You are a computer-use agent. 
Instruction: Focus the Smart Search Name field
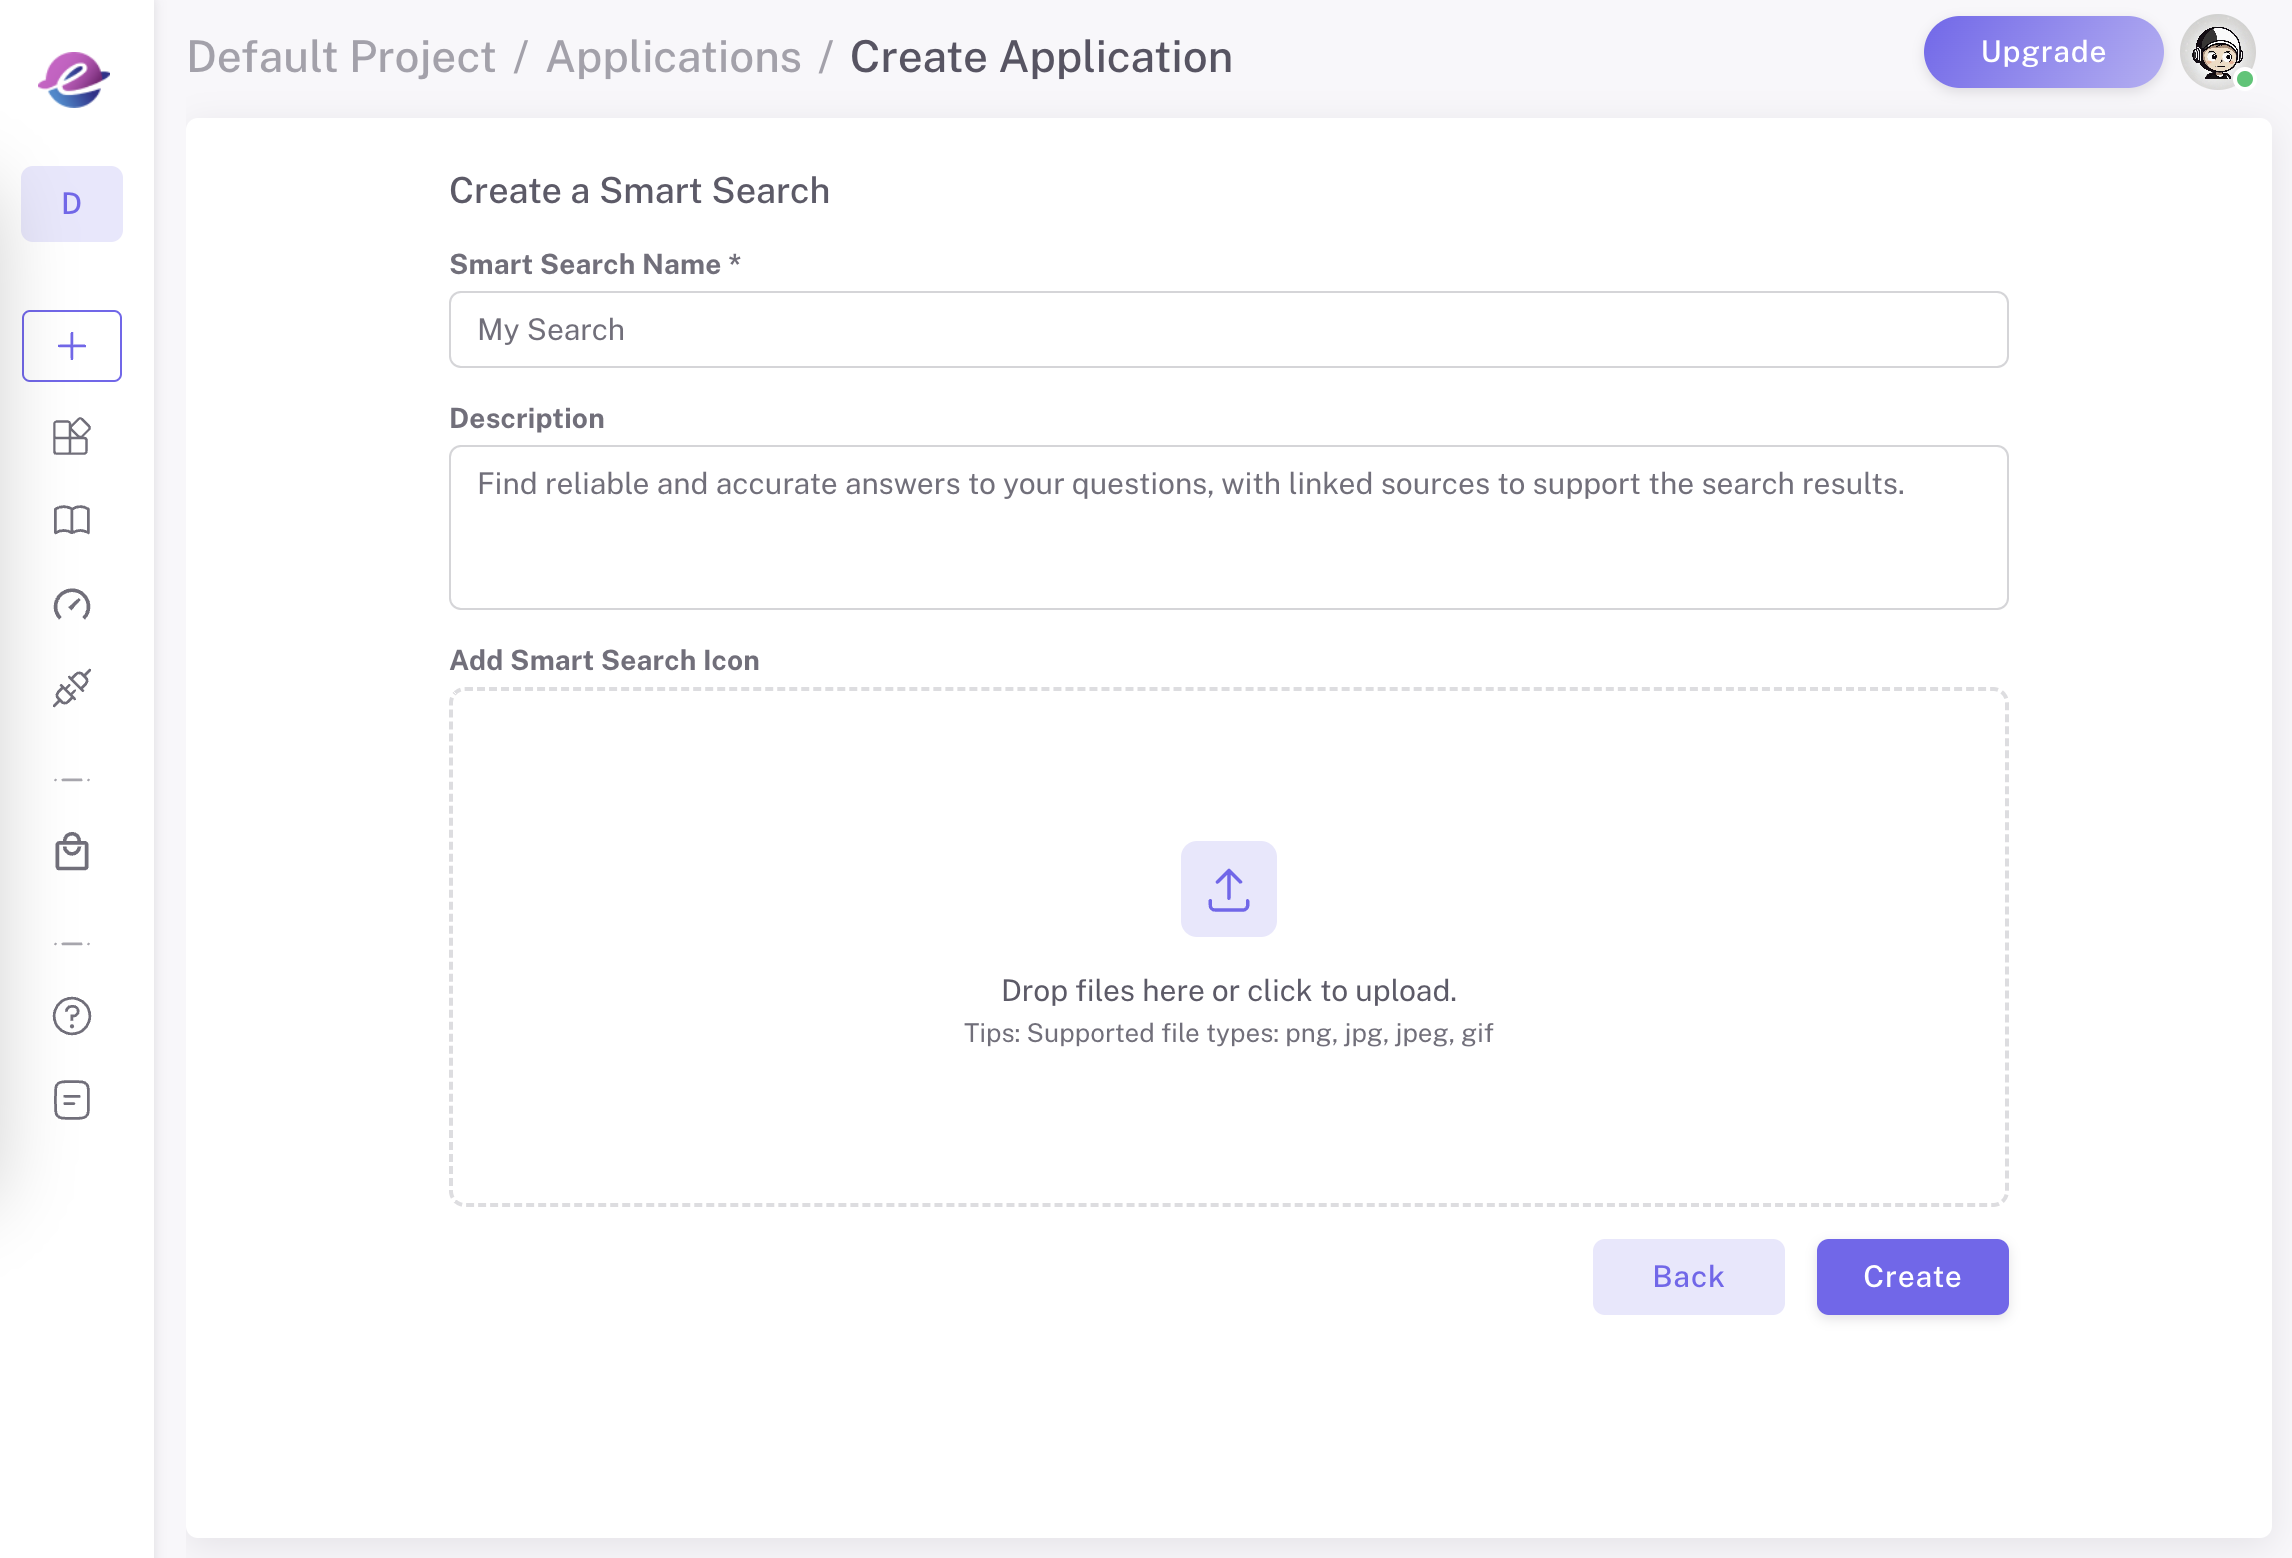(1228, 330)
